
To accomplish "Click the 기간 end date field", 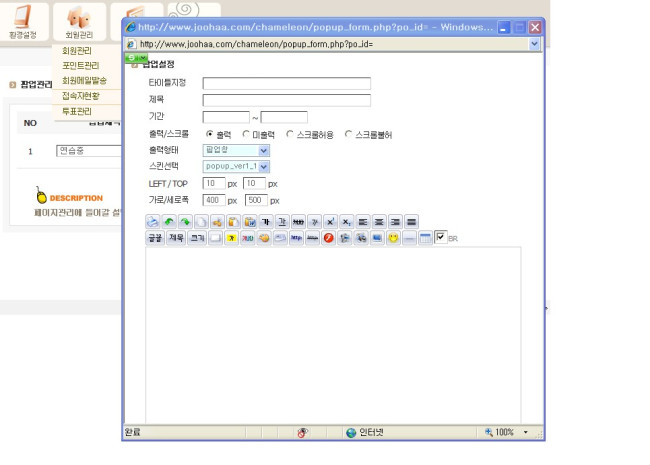I will tap(284, 117).
